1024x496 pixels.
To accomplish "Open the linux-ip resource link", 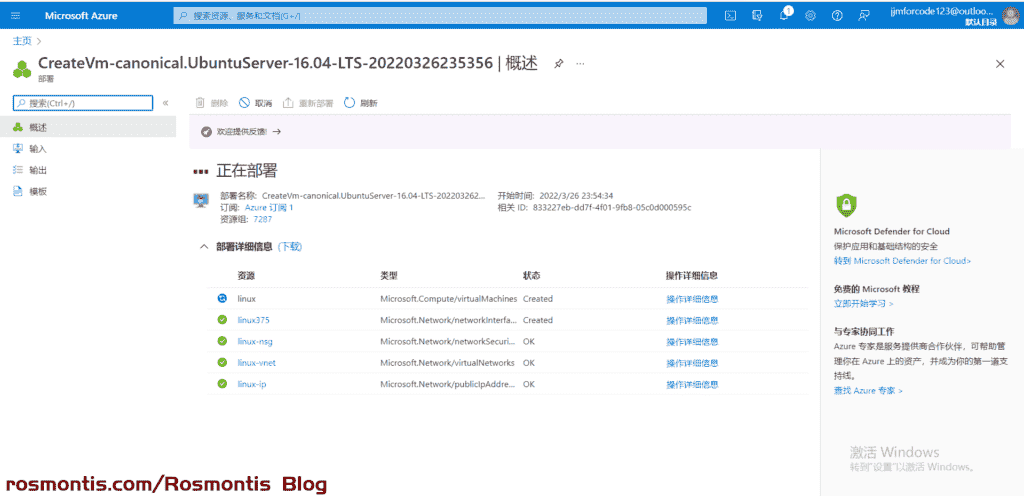I will [252, 384].
